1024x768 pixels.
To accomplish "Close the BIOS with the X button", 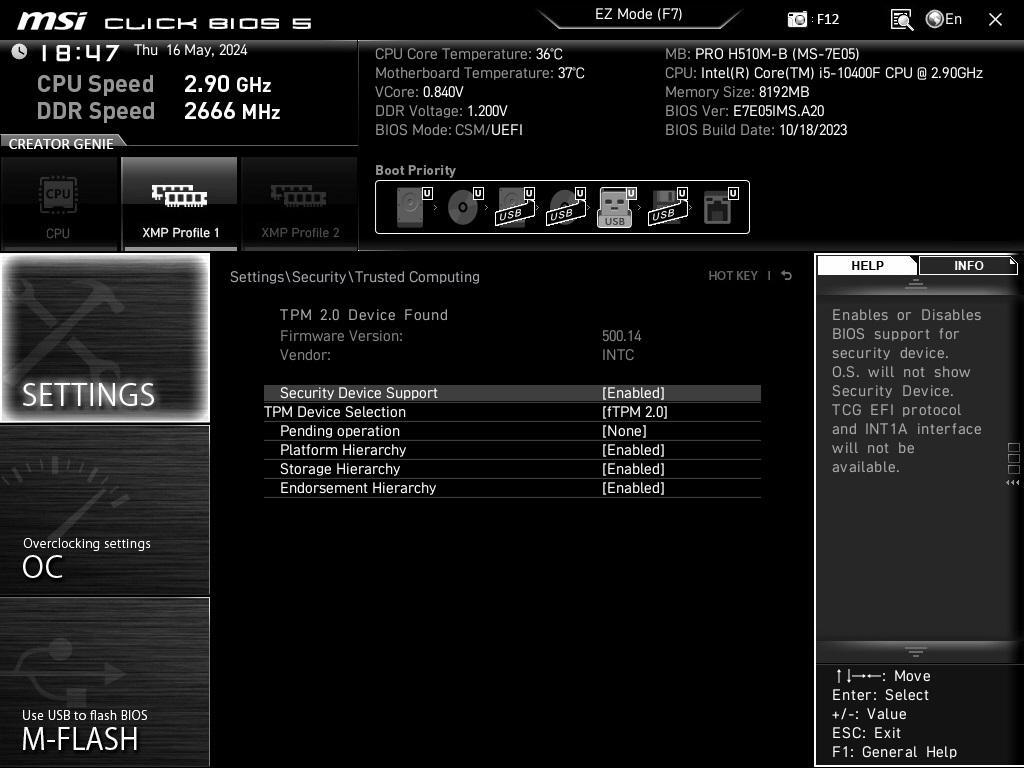I will (x=995, y=20).
